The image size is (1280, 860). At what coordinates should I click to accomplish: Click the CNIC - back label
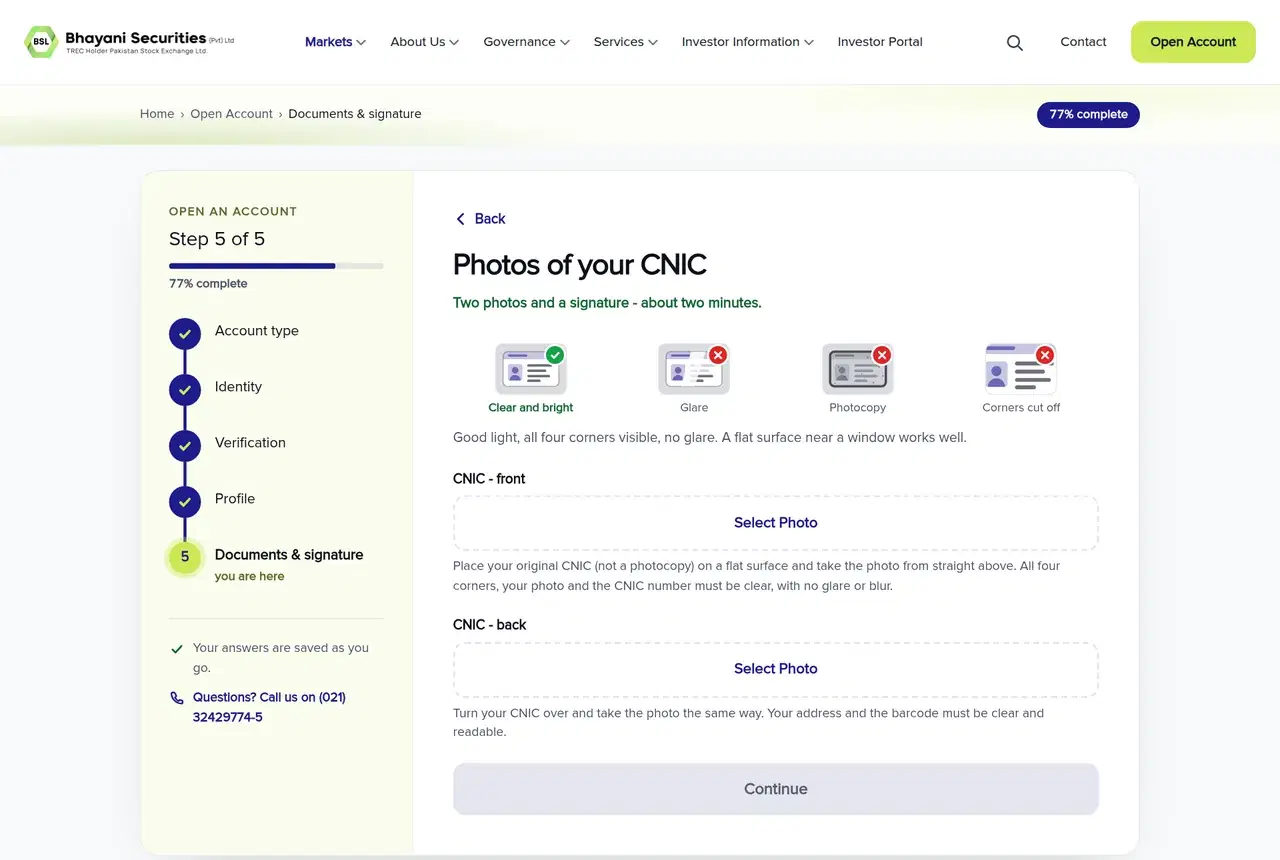(490, 625)
